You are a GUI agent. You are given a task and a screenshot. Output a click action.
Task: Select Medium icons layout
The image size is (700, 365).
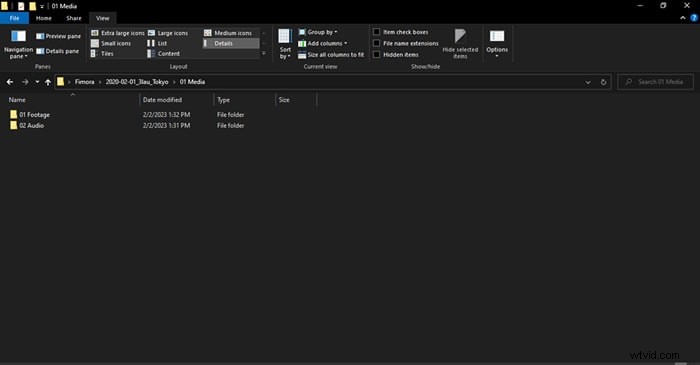(228, 33)
